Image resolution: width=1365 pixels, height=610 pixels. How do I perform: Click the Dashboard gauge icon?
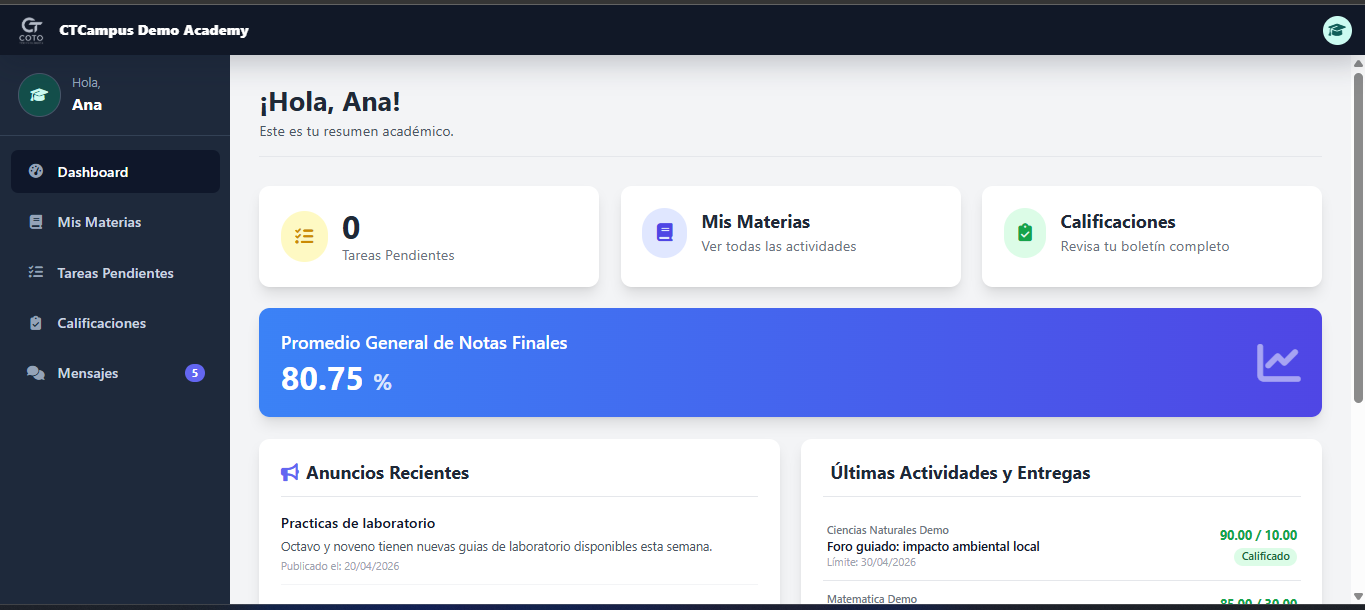click(36, 172)
